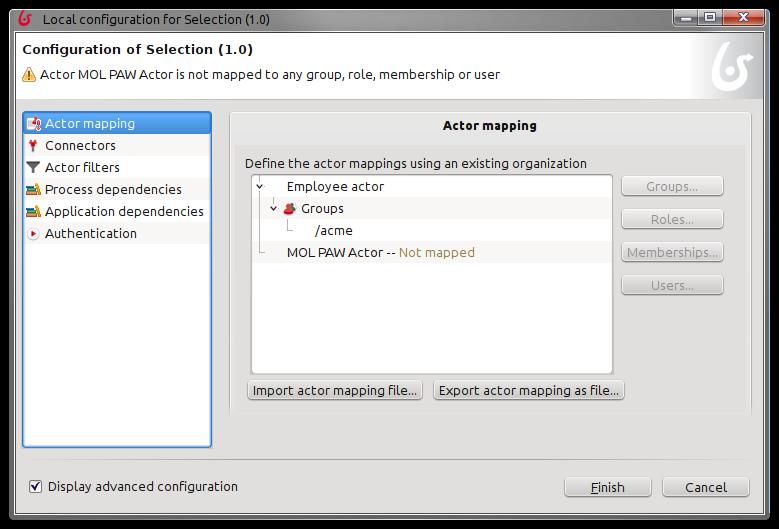
Task: Click the Process dependencies icon
Action: coord(33,189)
